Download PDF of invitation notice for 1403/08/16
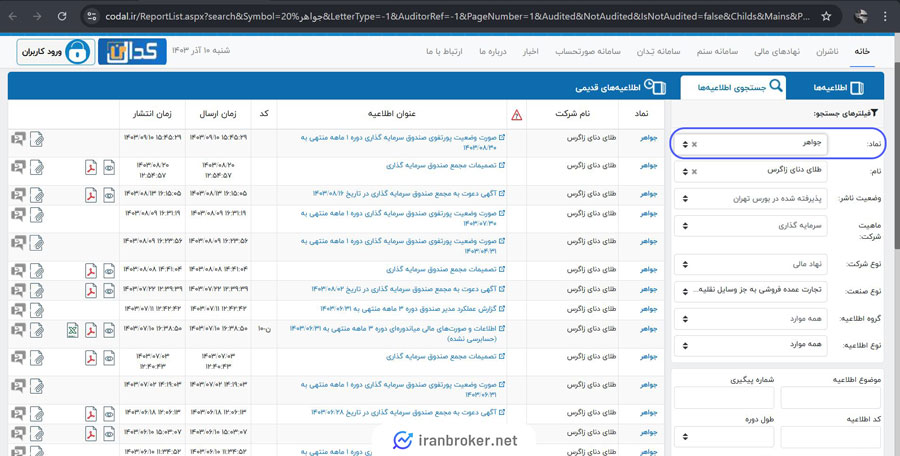Image resolution: width=900 pixels, height=456 pixels. (x=91, y=195)
